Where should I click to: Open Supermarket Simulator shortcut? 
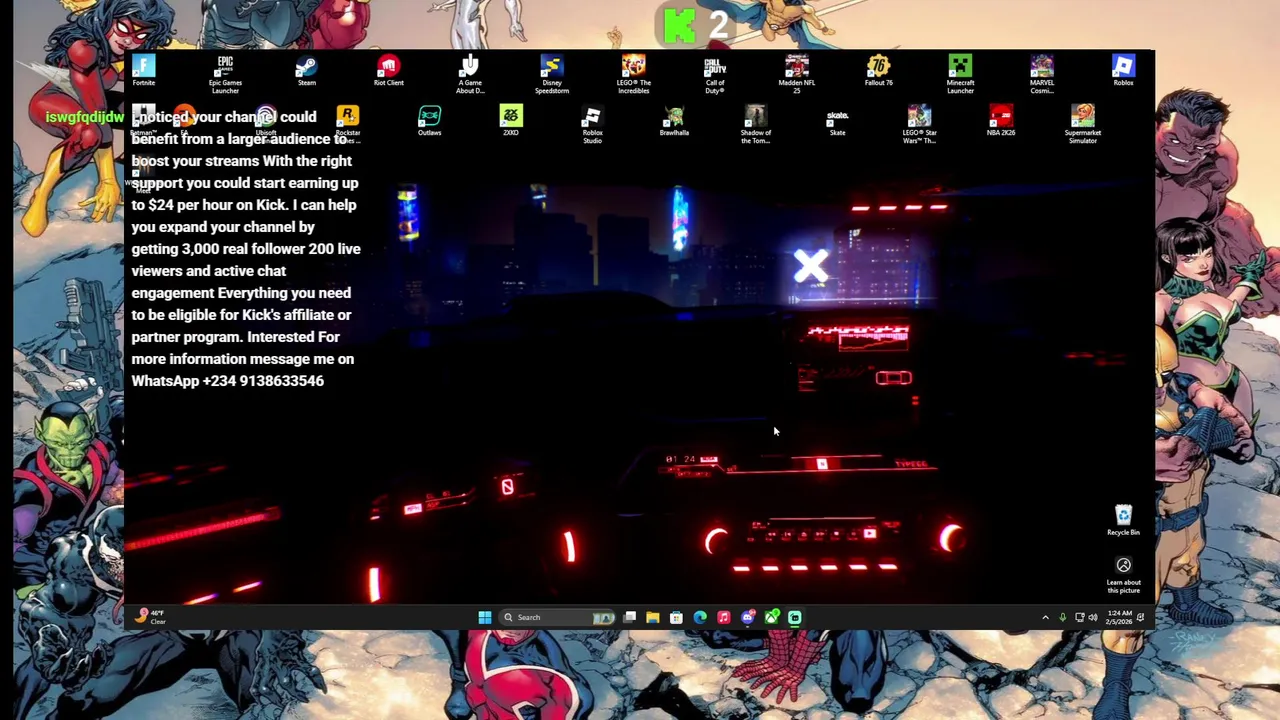coord(1083,124)
